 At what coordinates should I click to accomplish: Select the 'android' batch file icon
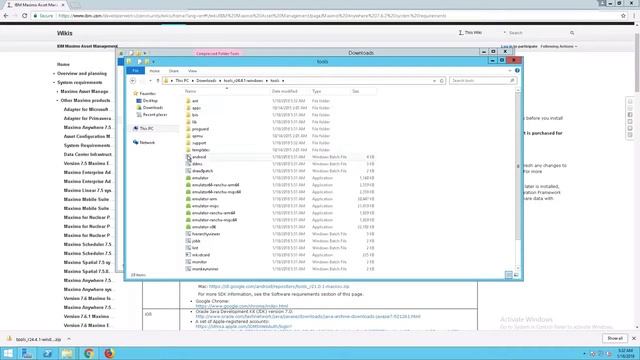click(188, 157)
